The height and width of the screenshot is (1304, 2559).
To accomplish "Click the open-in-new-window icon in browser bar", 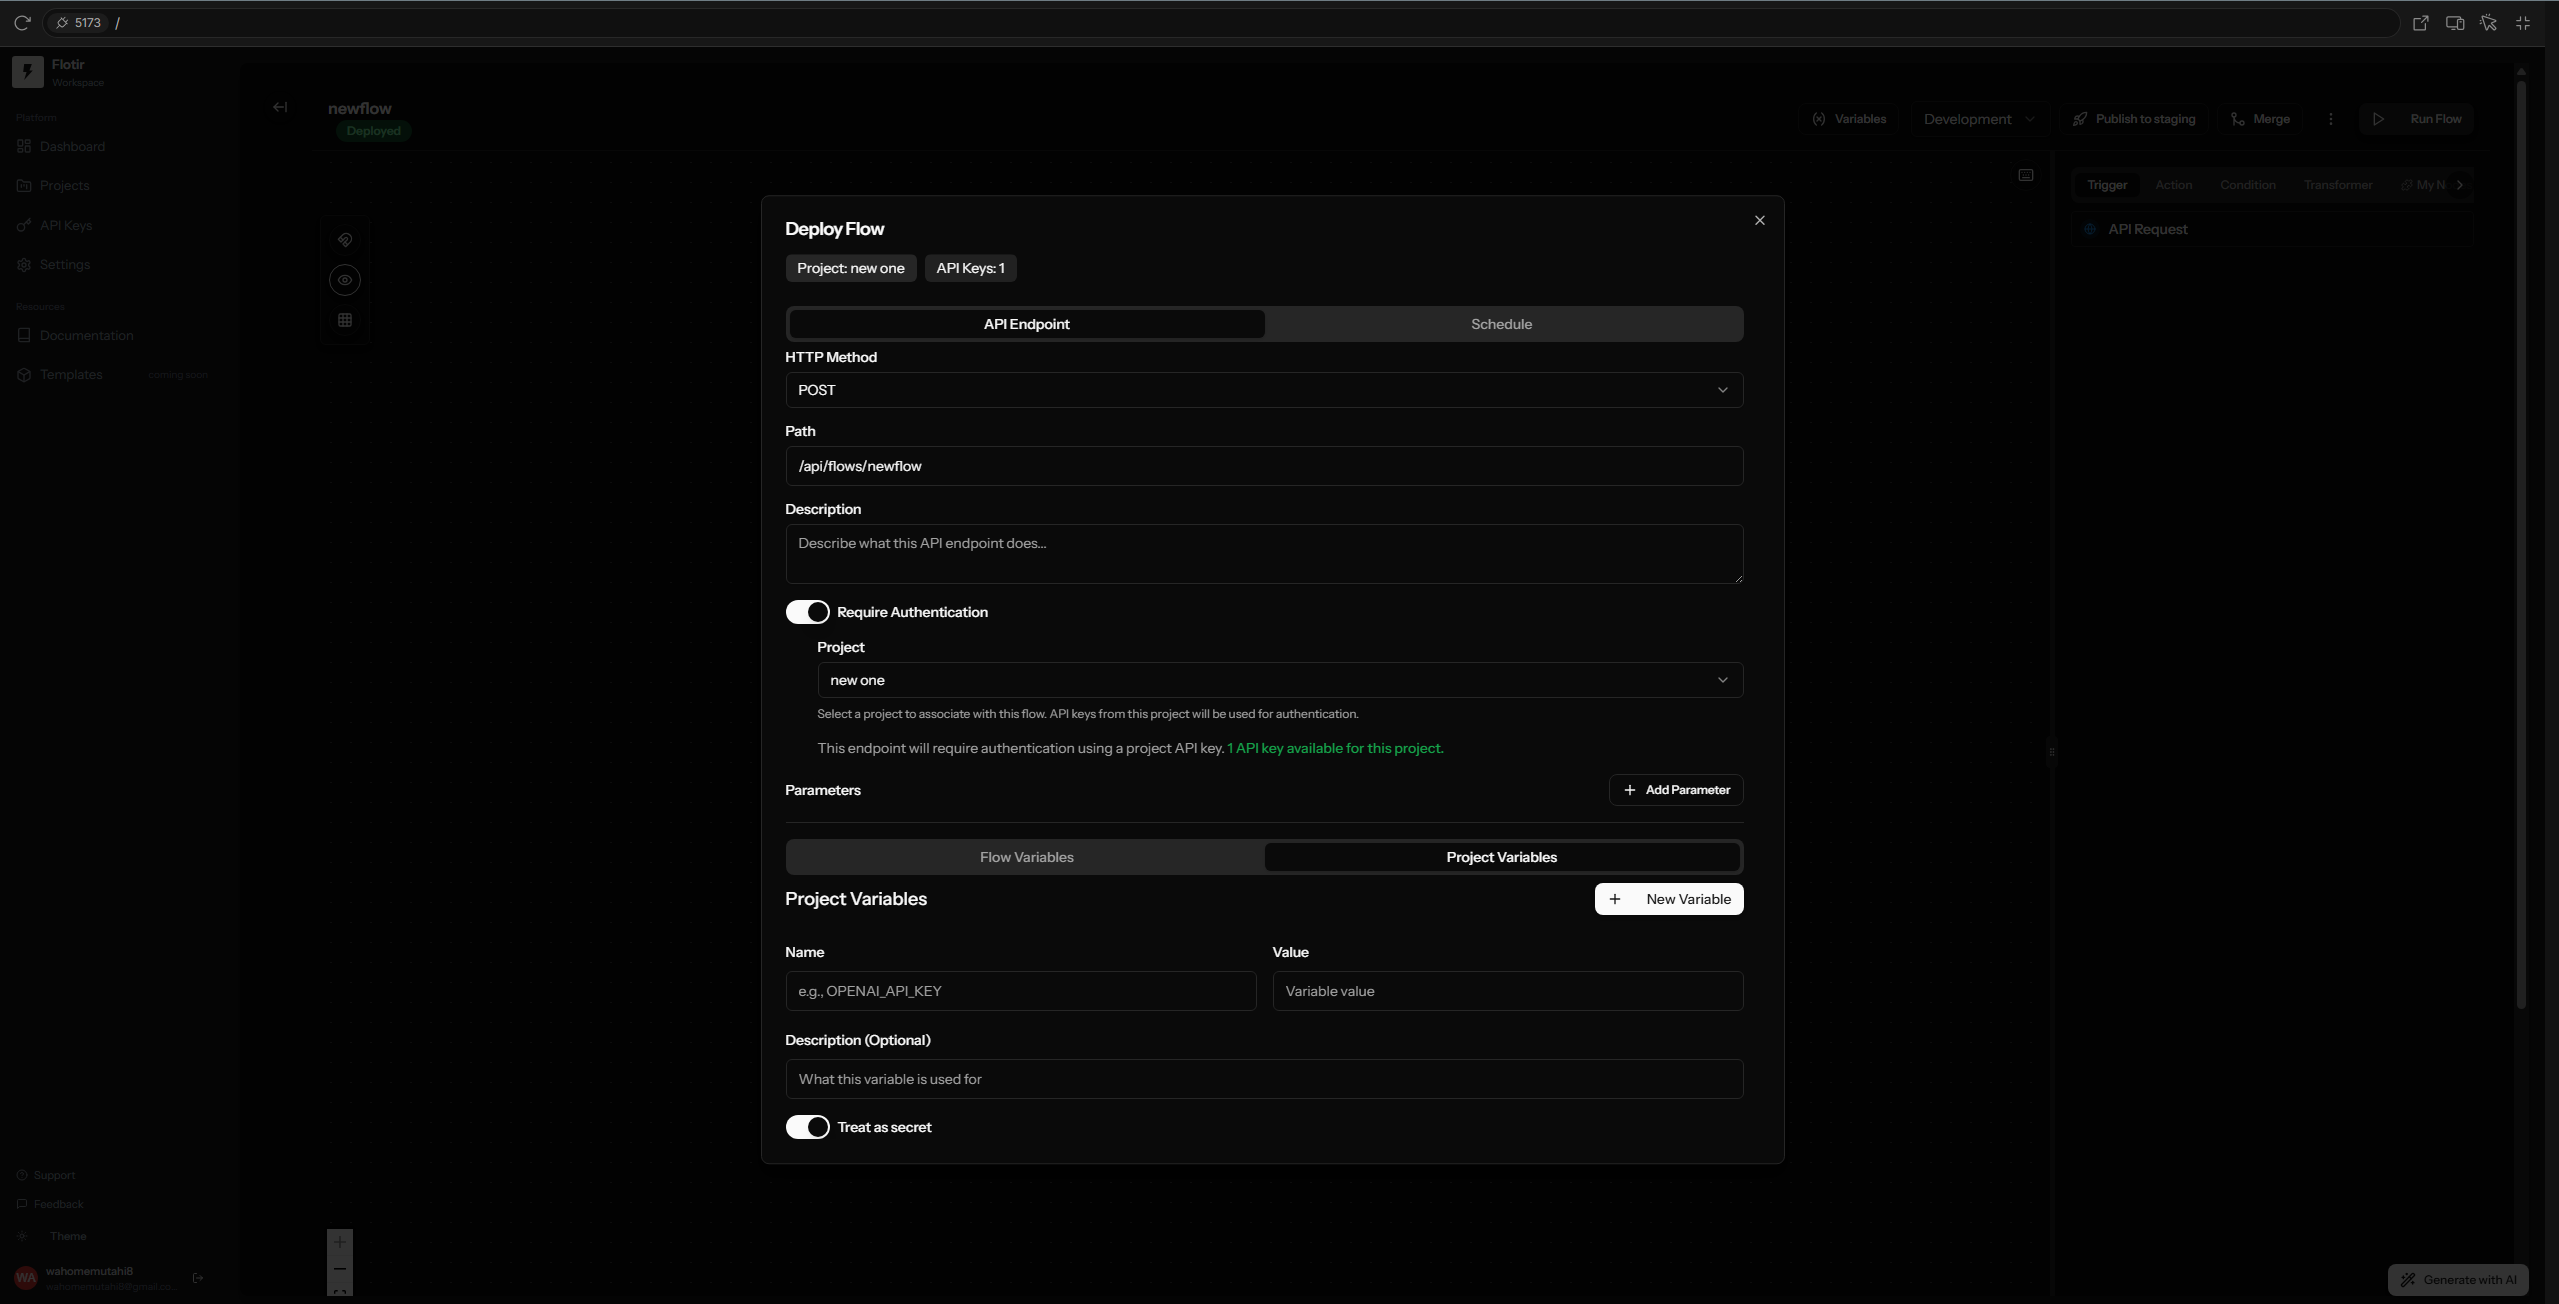I will [x=2420, y=22].
